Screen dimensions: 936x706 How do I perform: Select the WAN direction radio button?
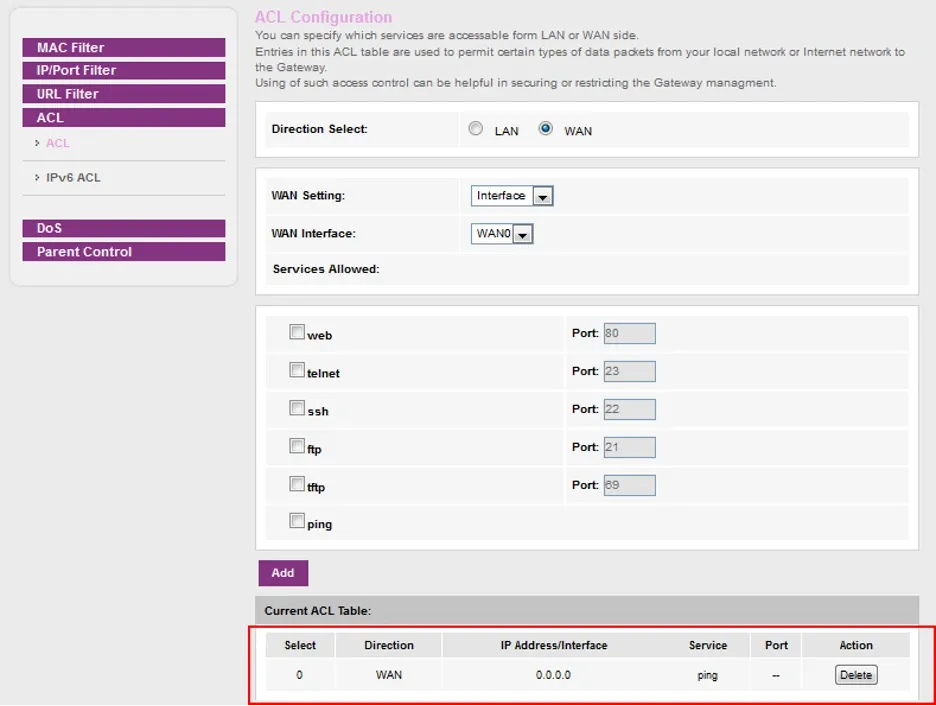pyautogui.click(x=546, y=129)
